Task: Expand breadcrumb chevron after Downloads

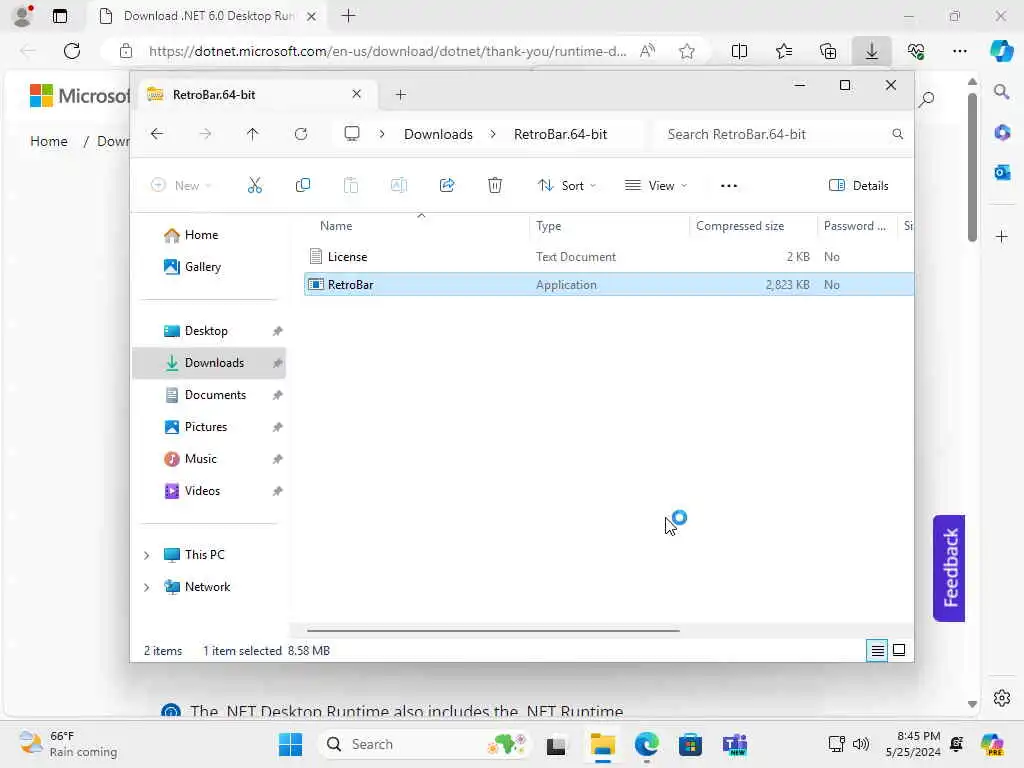Action: click(x=493, y=134)
